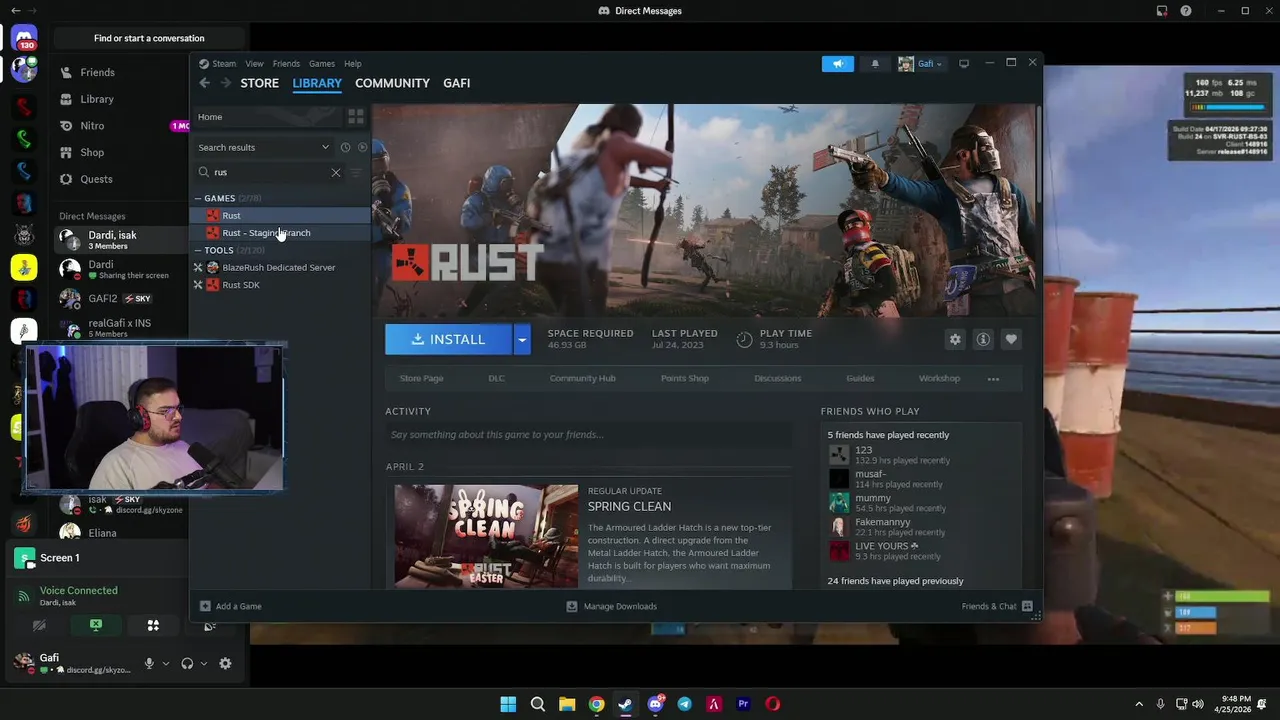Screen dimensions: 1280x720
Task: Open Rust Discussions link
Action: [x=778, y=378]
